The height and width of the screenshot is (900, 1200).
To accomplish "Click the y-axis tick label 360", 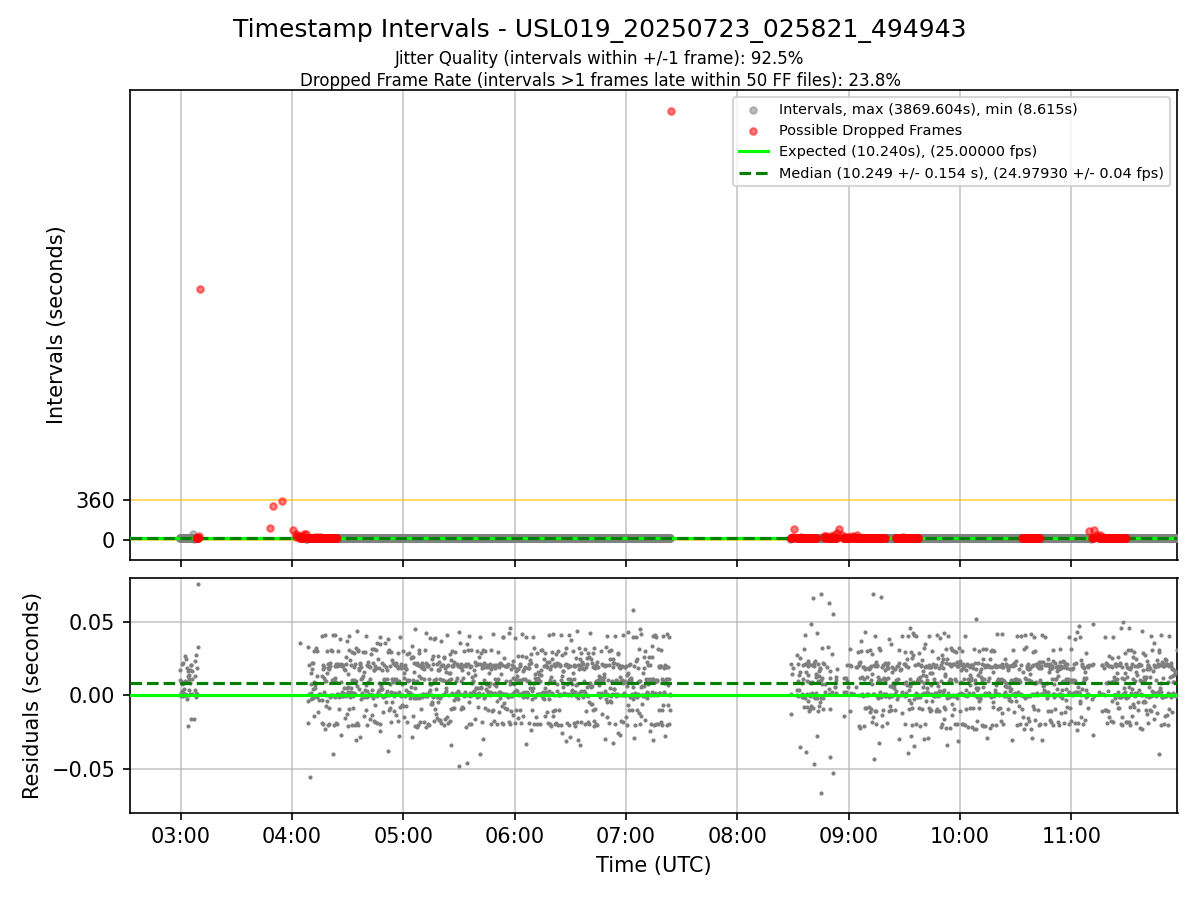I will [x=96, y=500].
